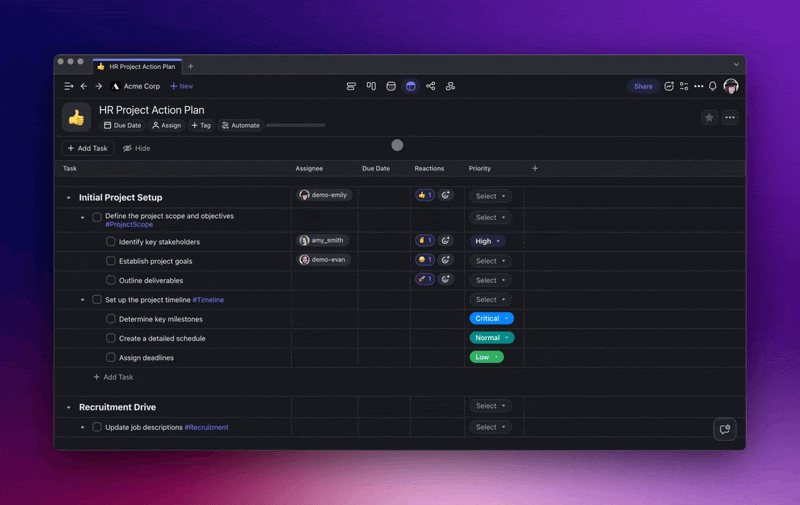Open the chat bubble helper icon
The image size is (800, 505).
725,429
